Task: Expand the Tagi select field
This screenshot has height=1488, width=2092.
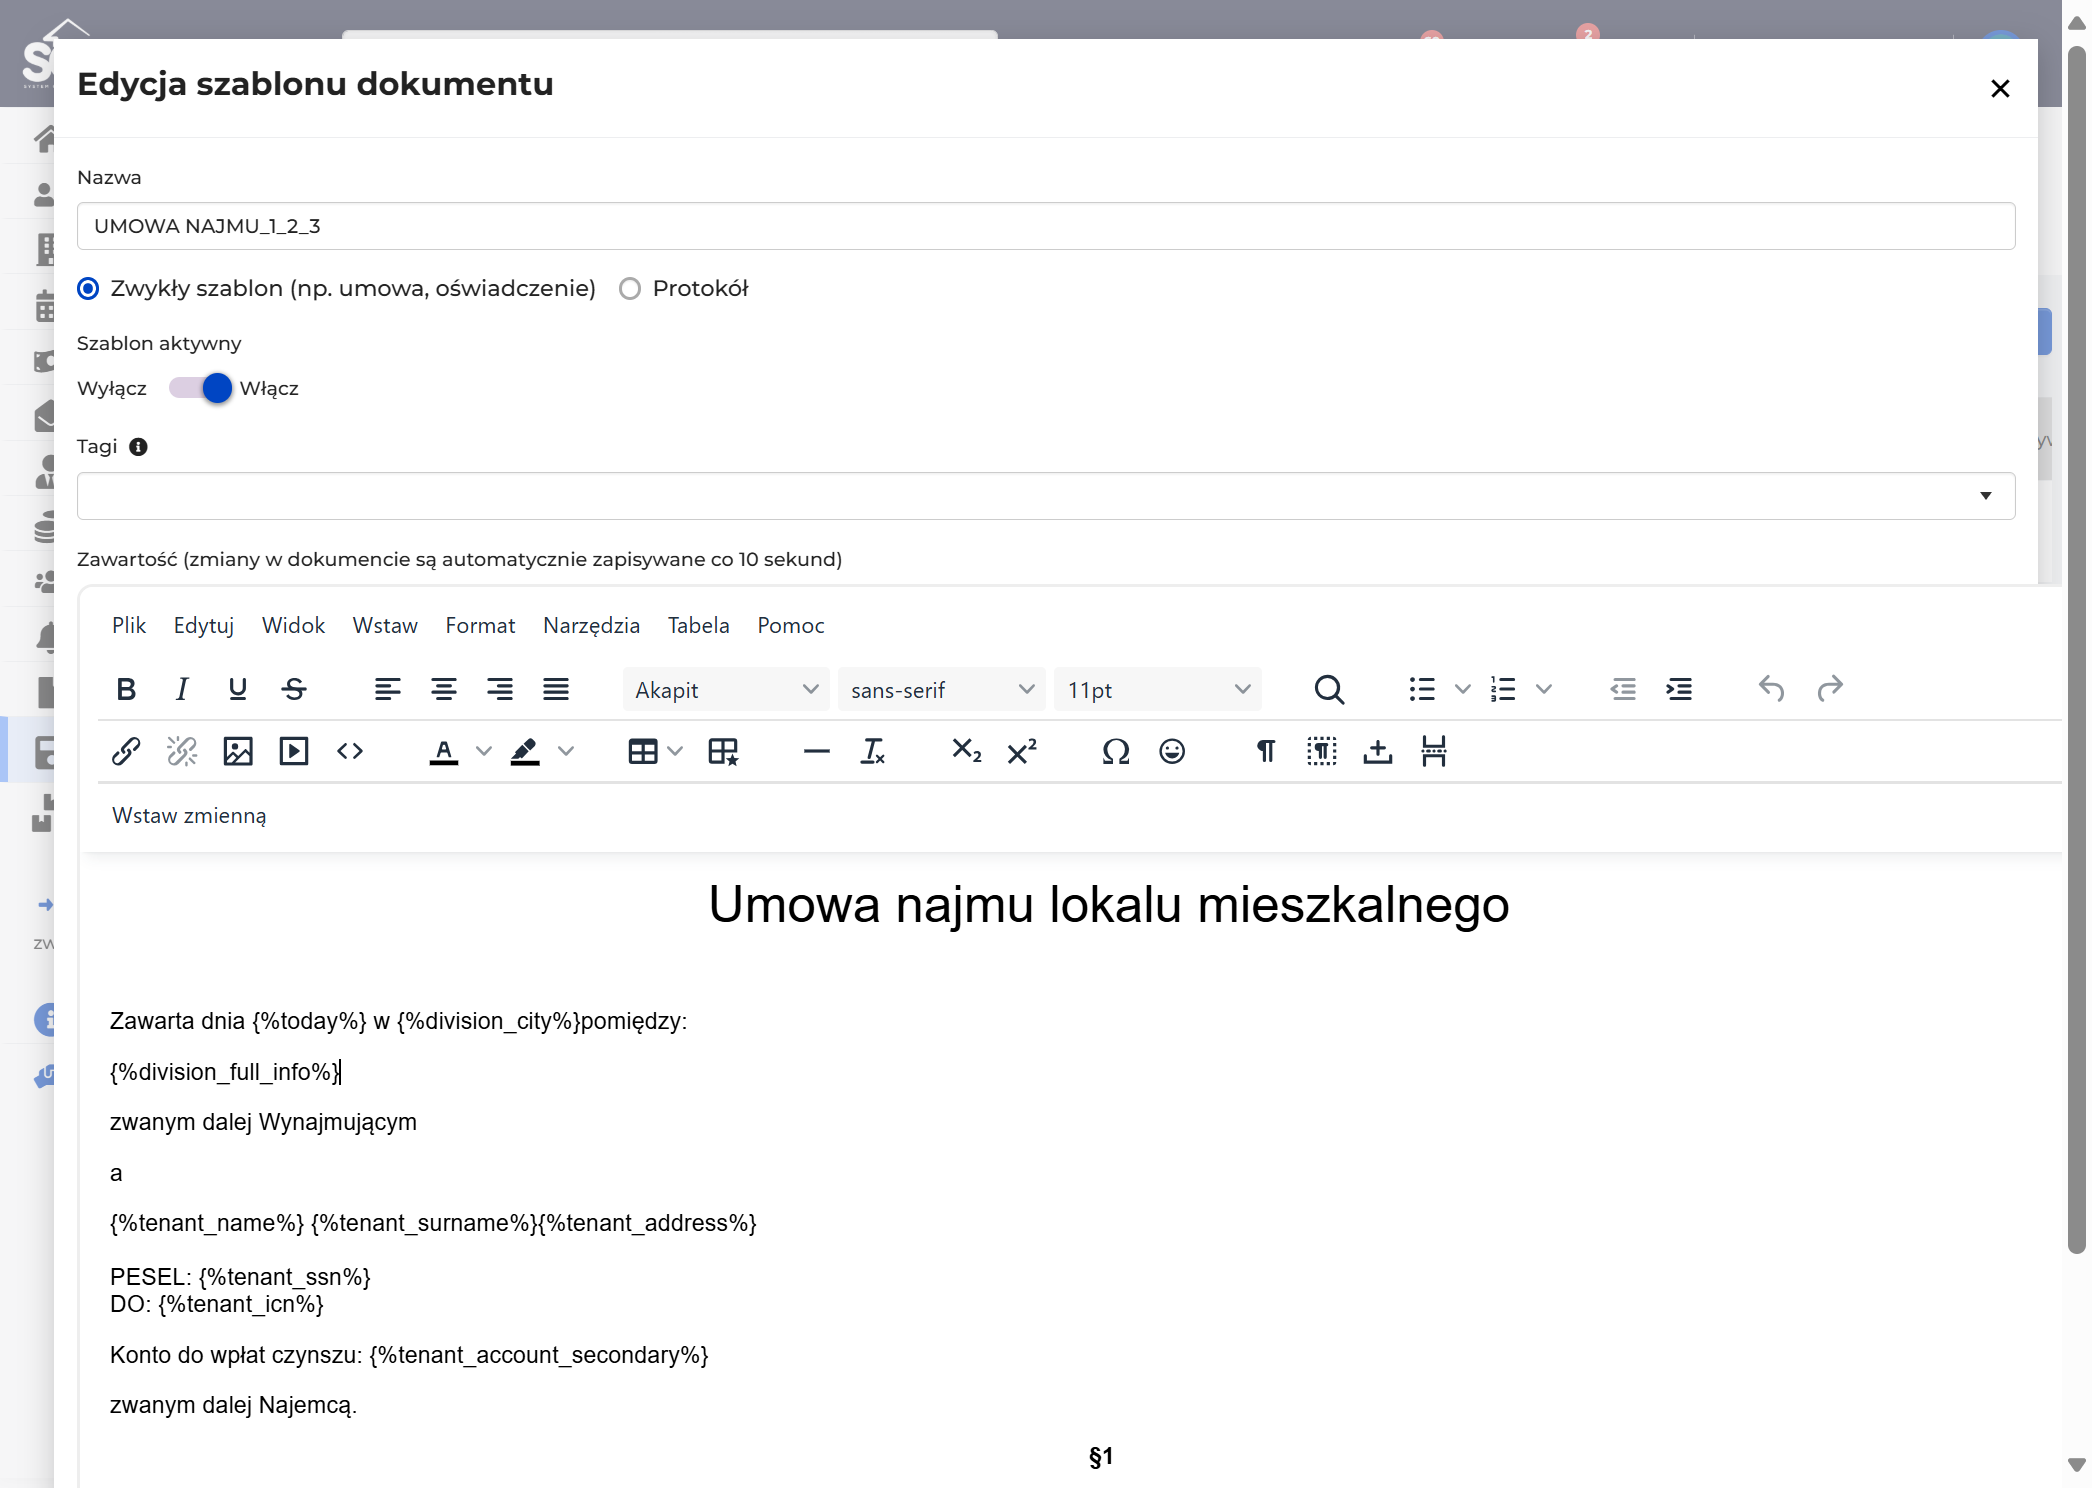Action: pos(1046,496)
